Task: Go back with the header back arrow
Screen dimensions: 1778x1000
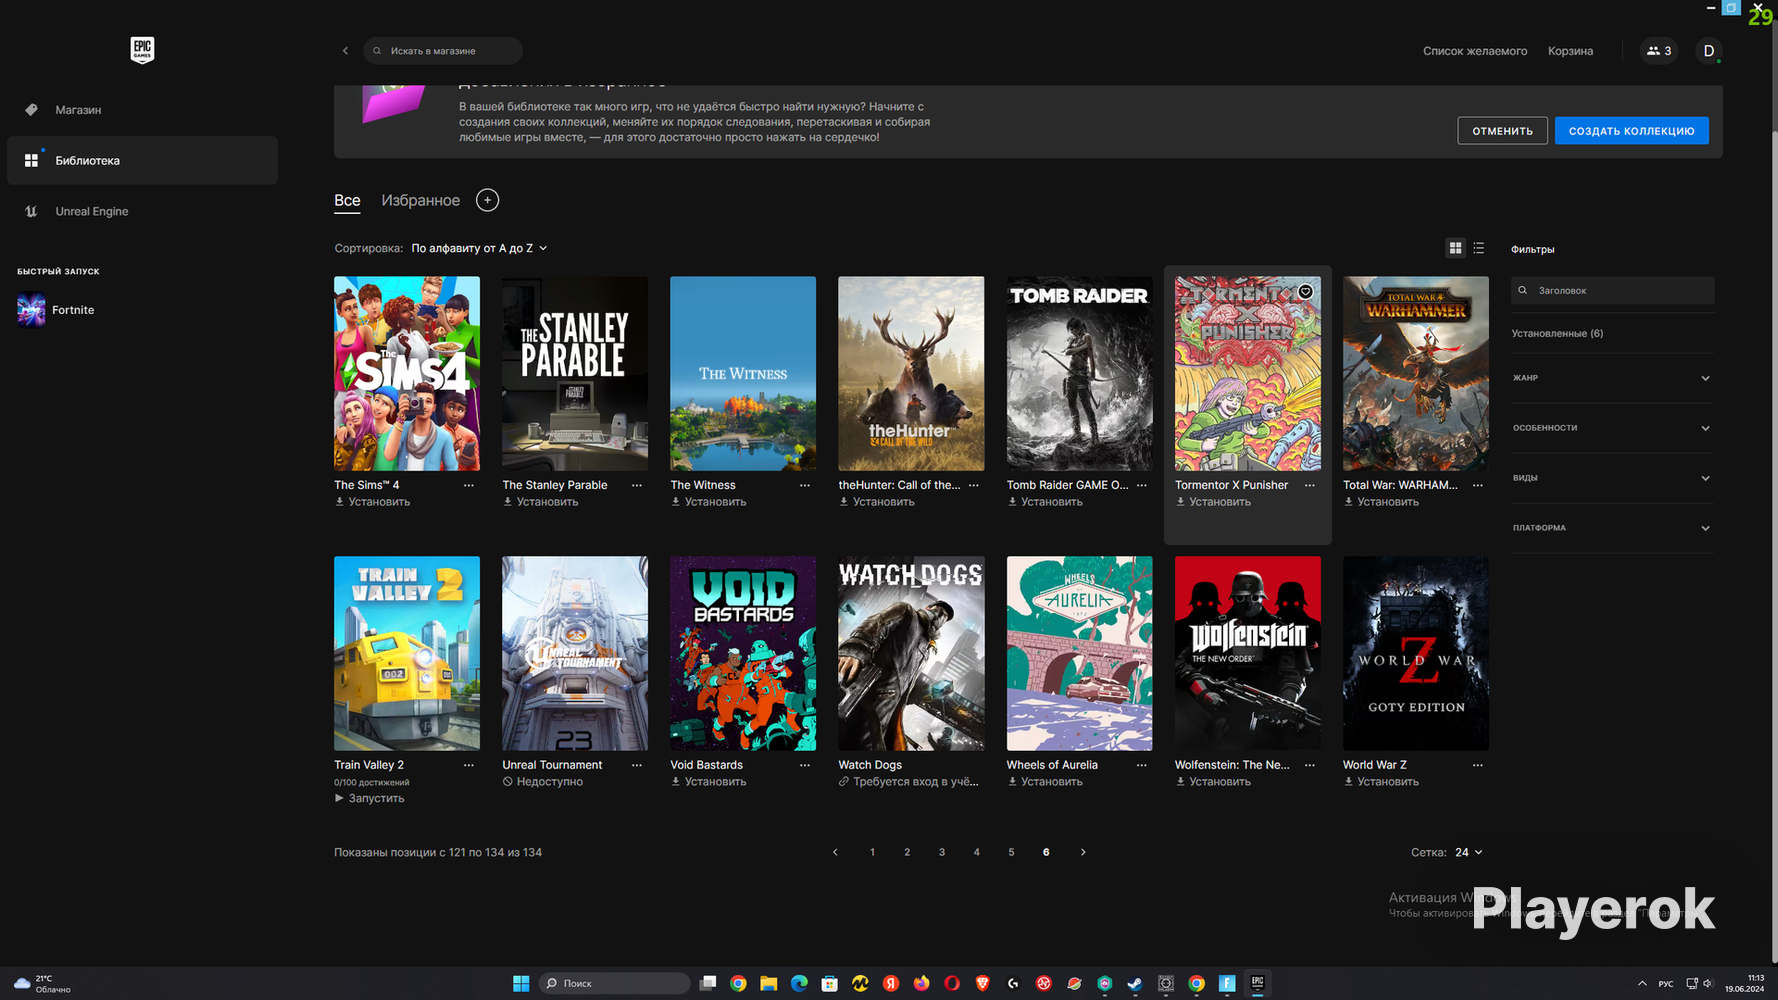Action: 346,51
